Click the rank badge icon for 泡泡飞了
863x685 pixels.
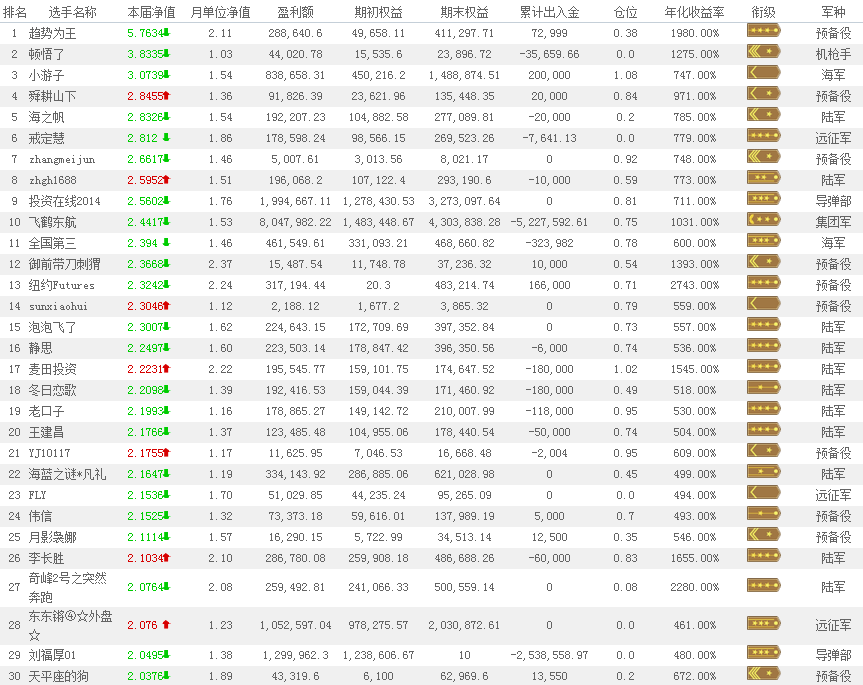click(x=763, y=325)
